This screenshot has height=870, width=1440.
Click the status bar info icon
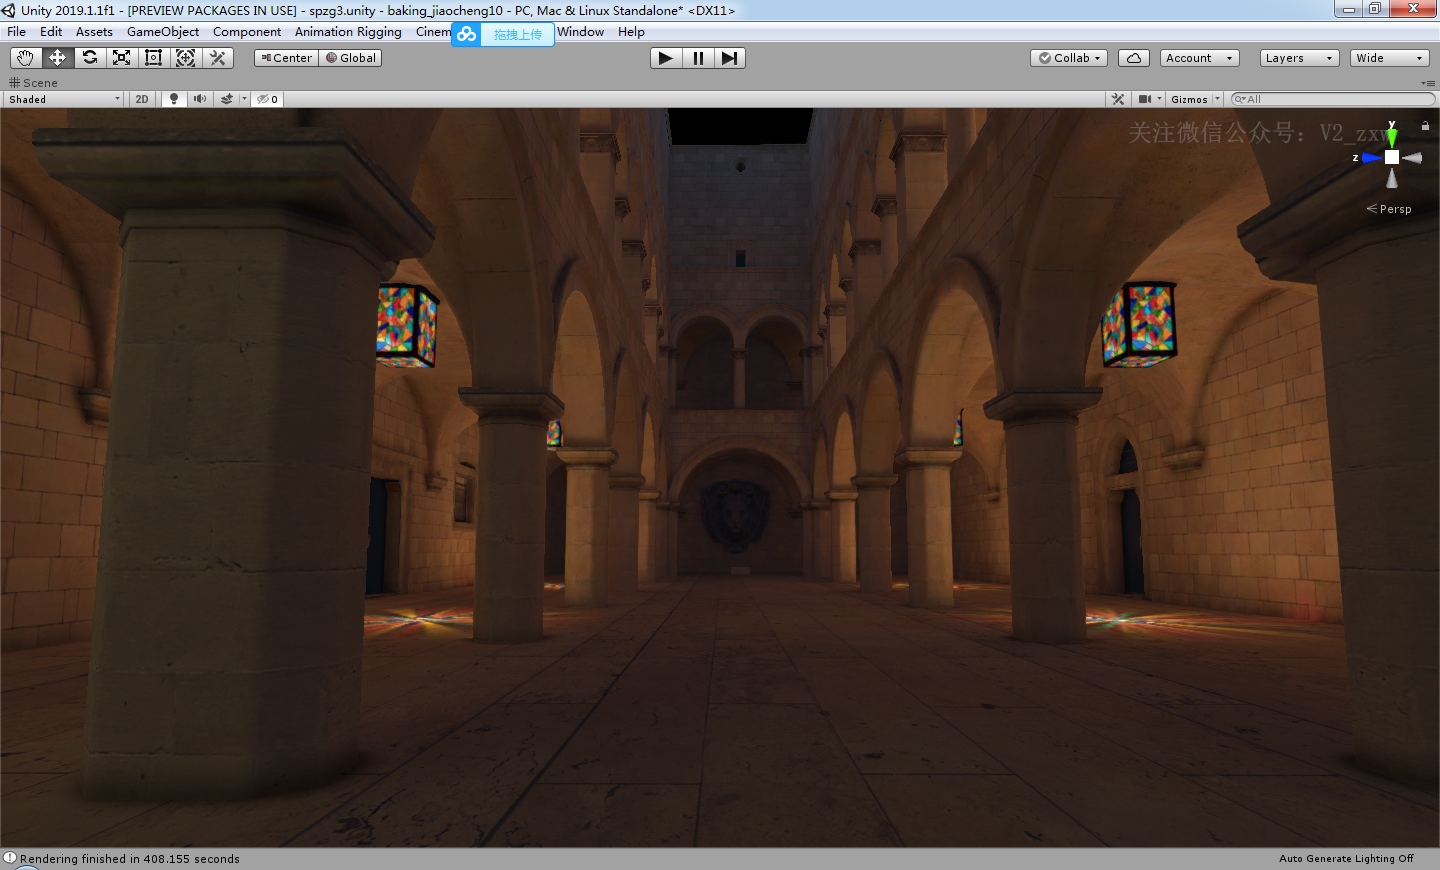pyautogui.click(x=10, y=858)
